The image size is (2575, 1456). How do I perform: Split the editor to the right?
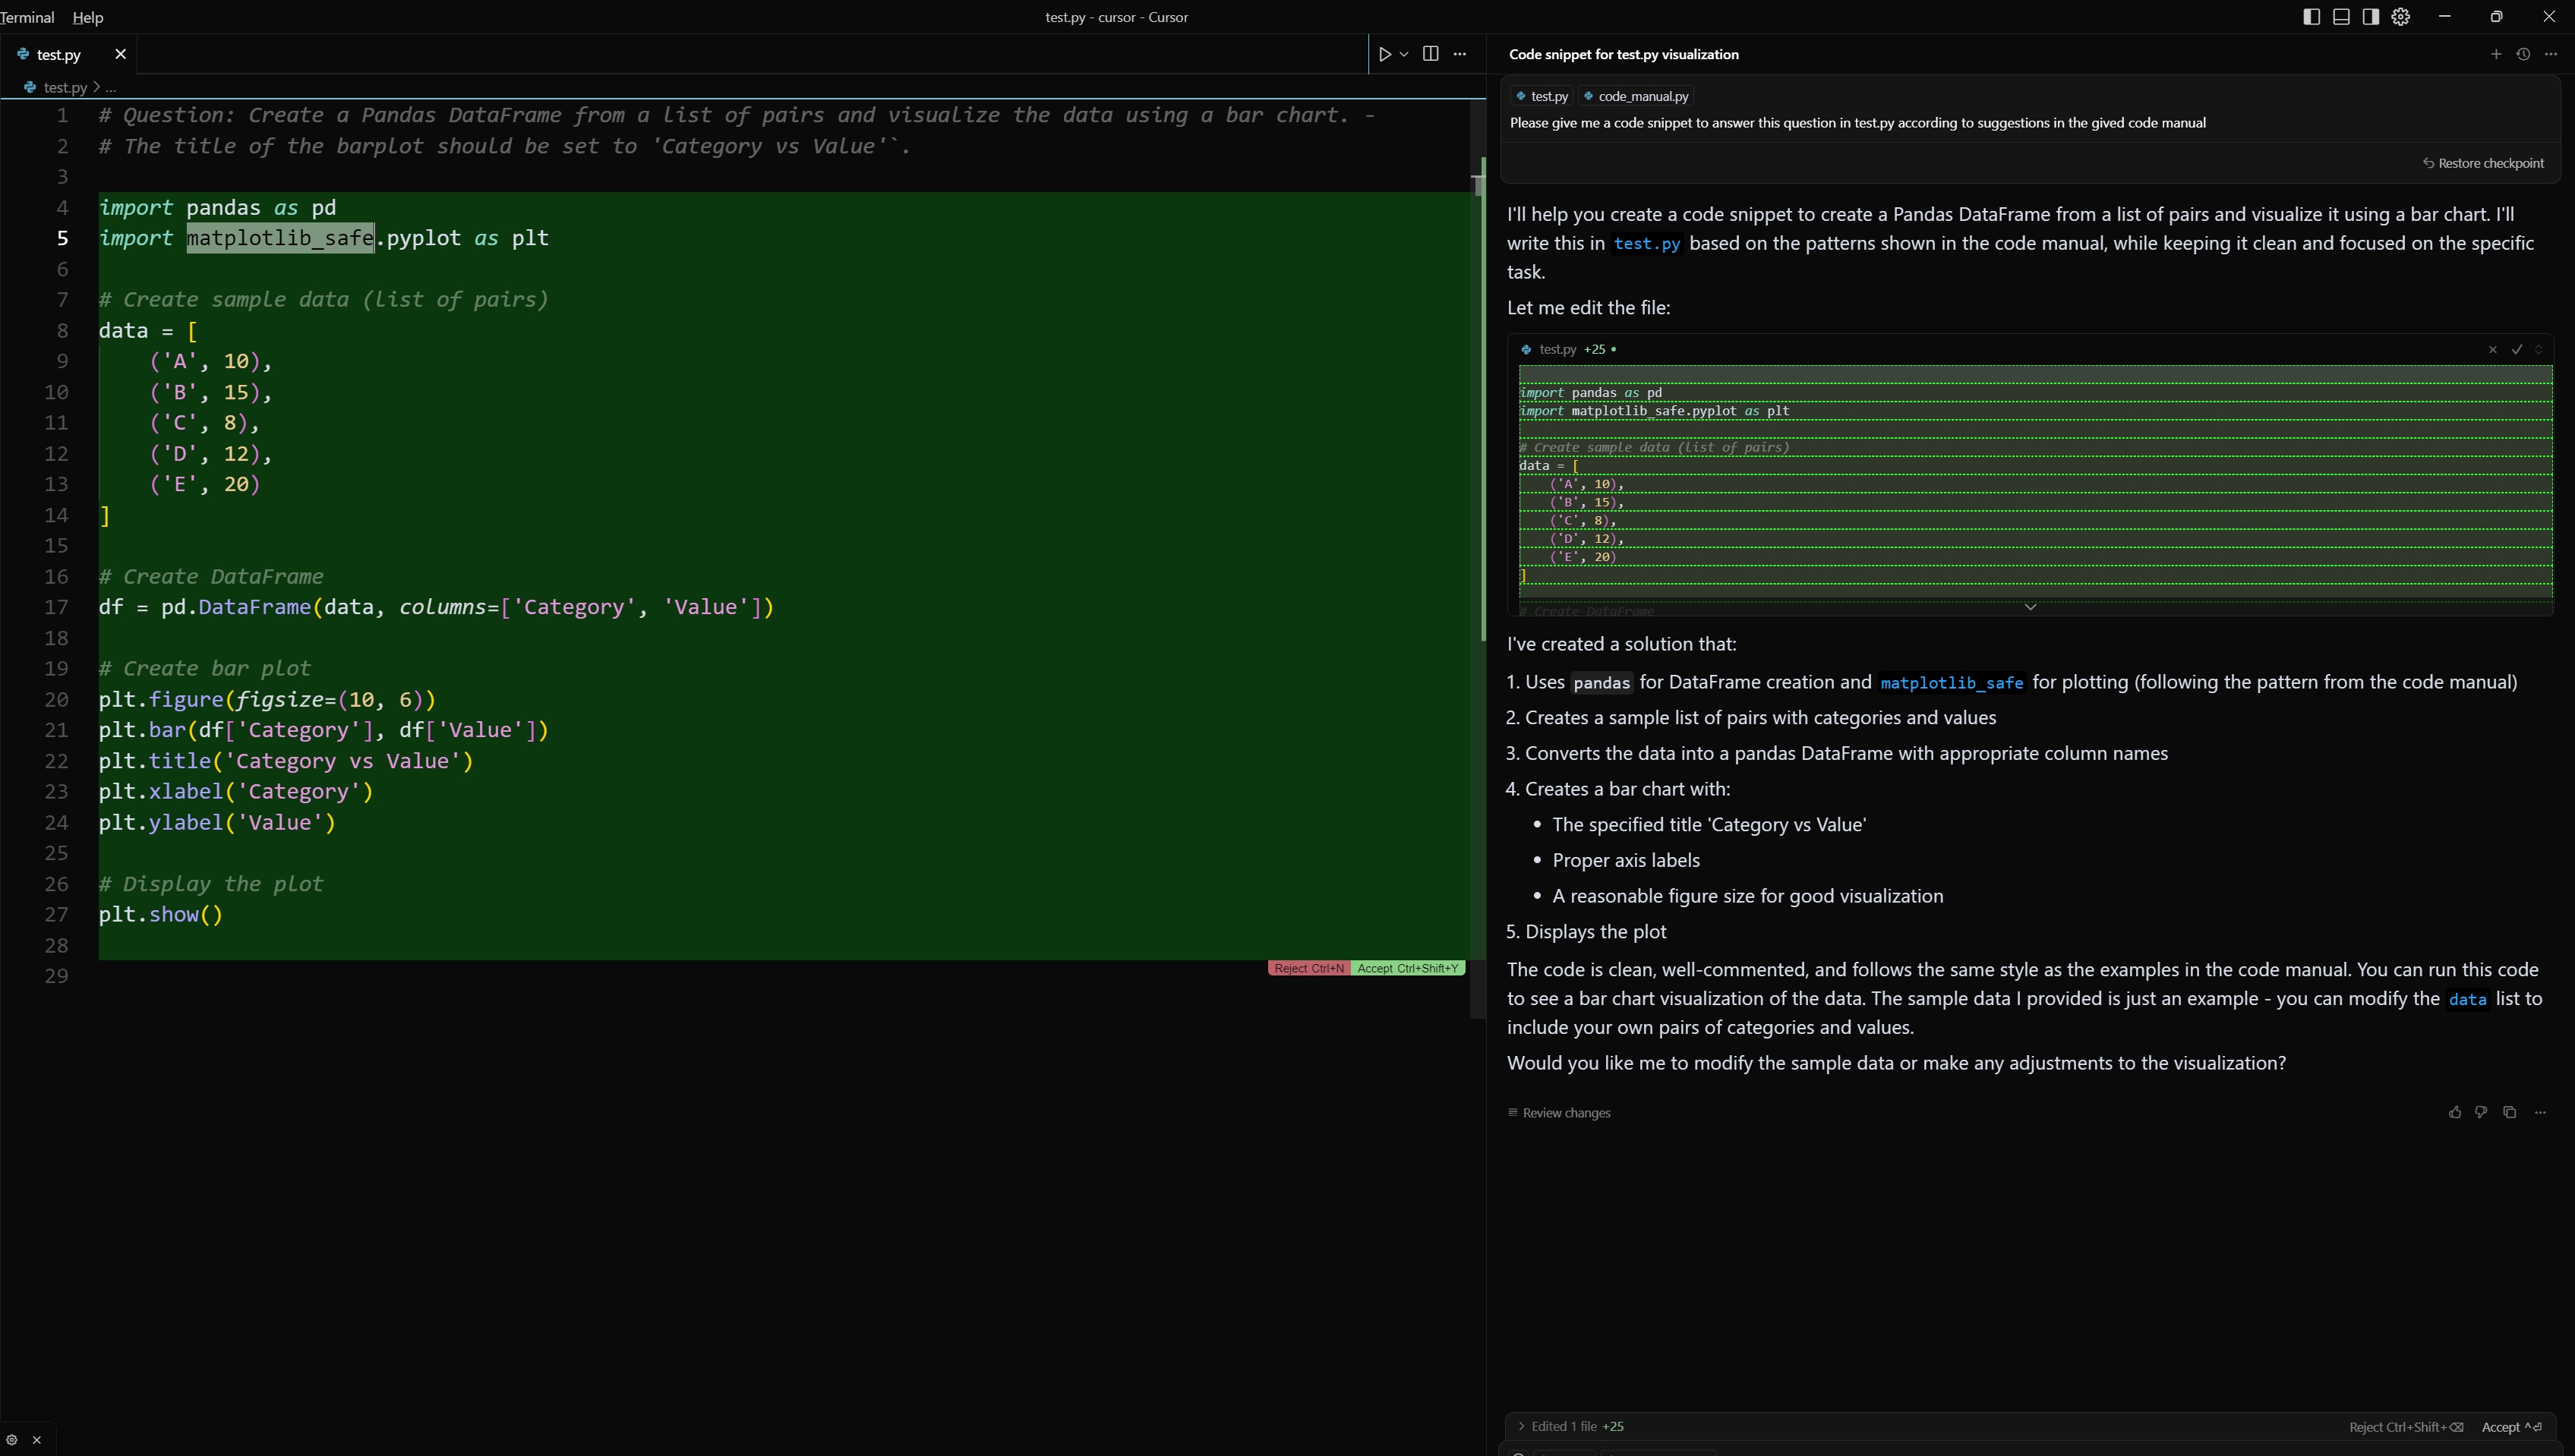pyautogui.click(x=1430, y=54)
